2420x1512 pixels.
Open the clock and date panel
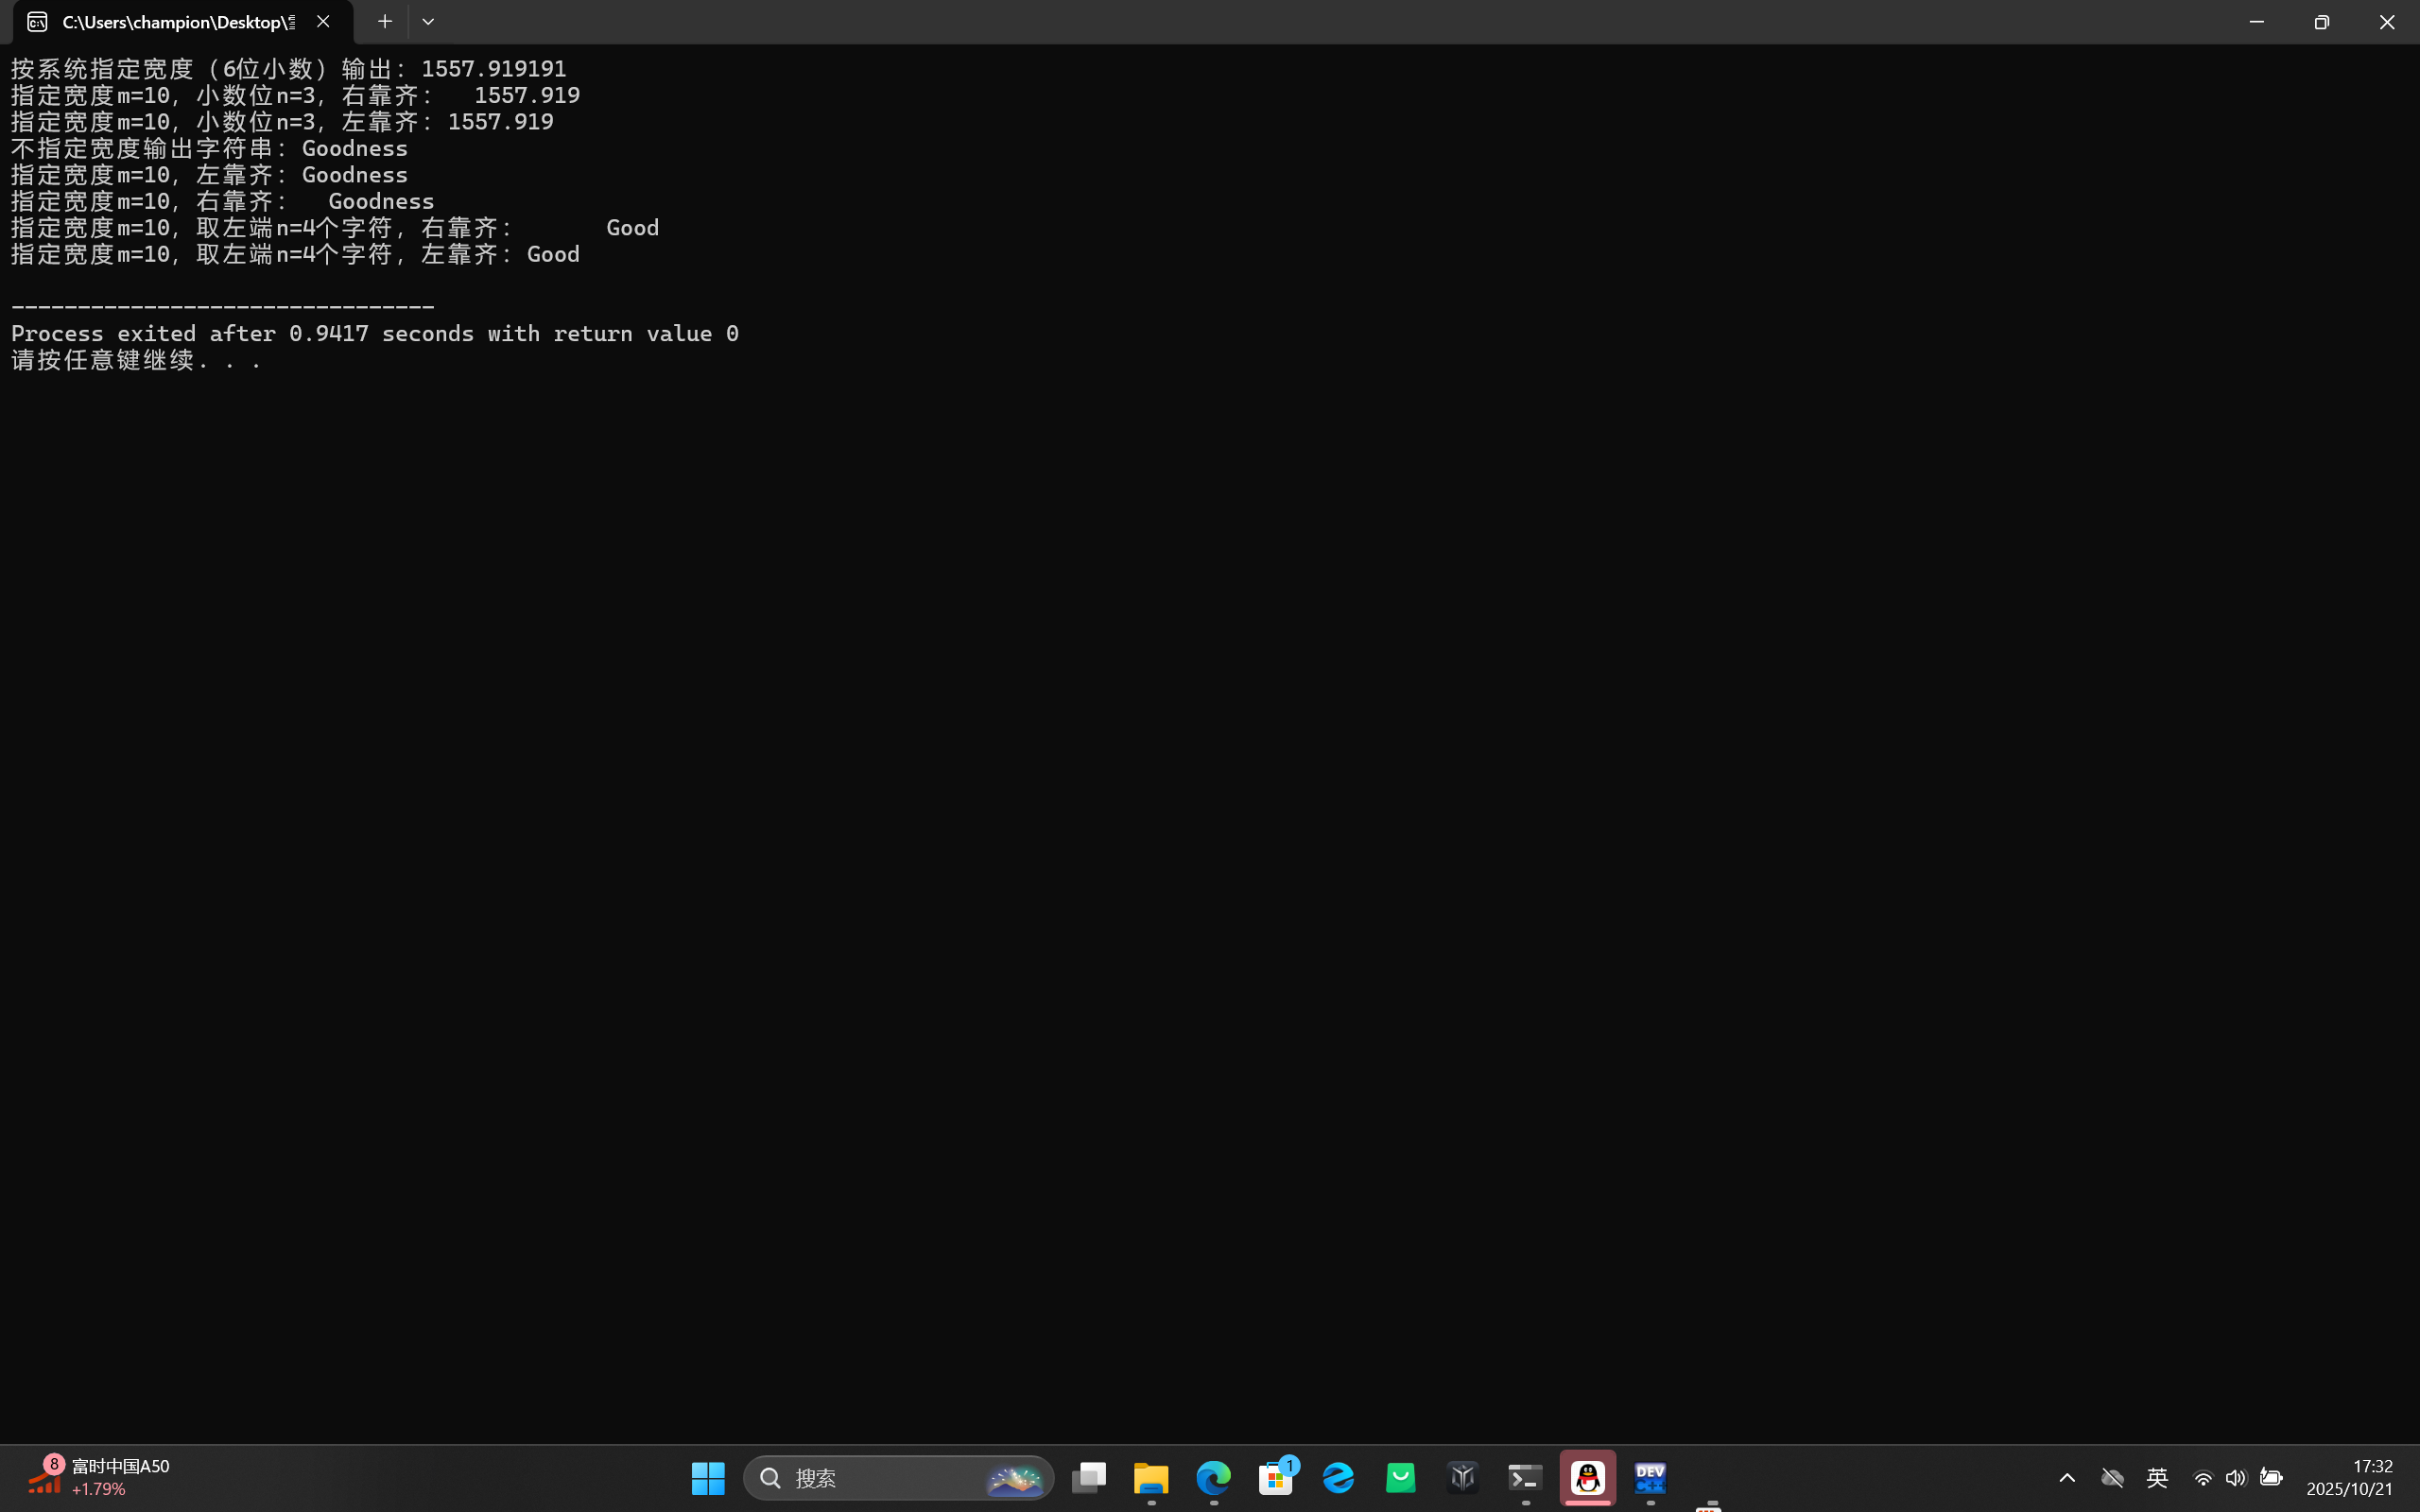coord(2349,1477)
